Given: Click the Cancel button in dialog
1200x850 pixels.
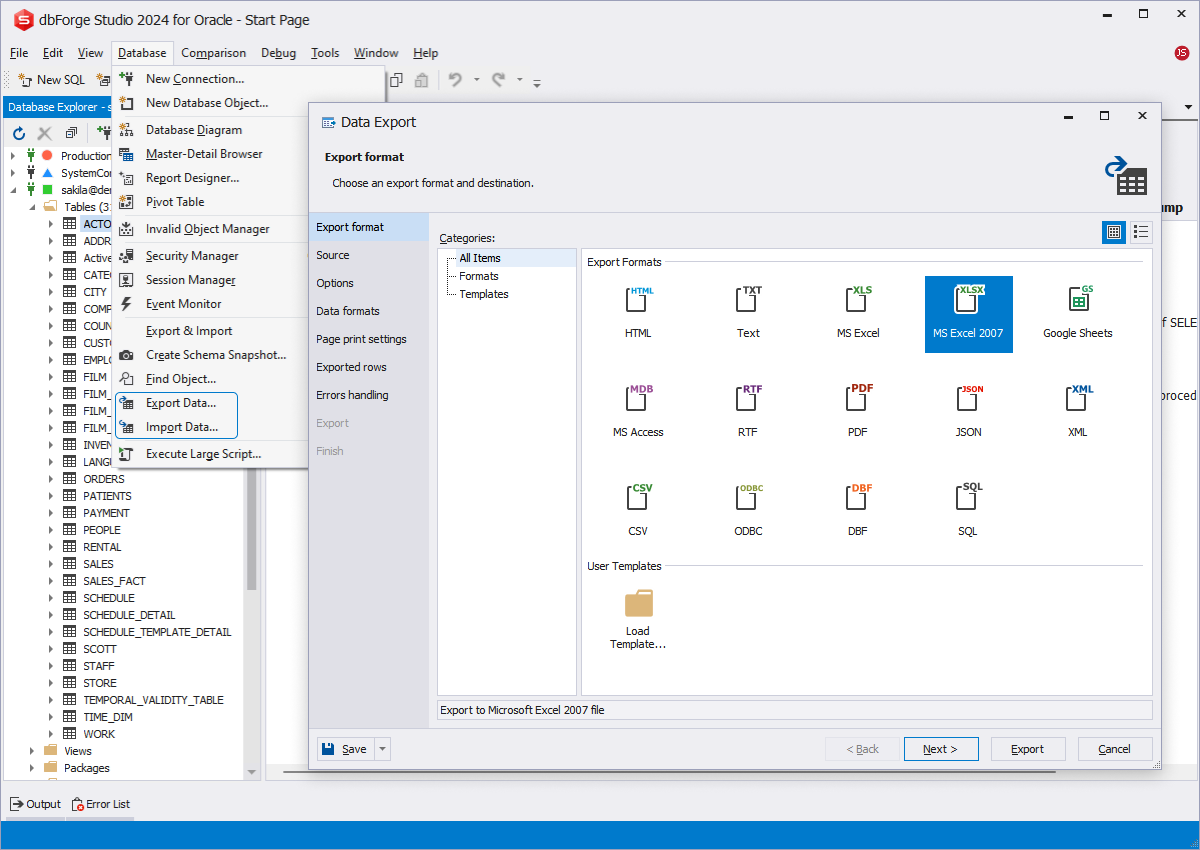Looking at the screenshot, I should pos(1114,749).
